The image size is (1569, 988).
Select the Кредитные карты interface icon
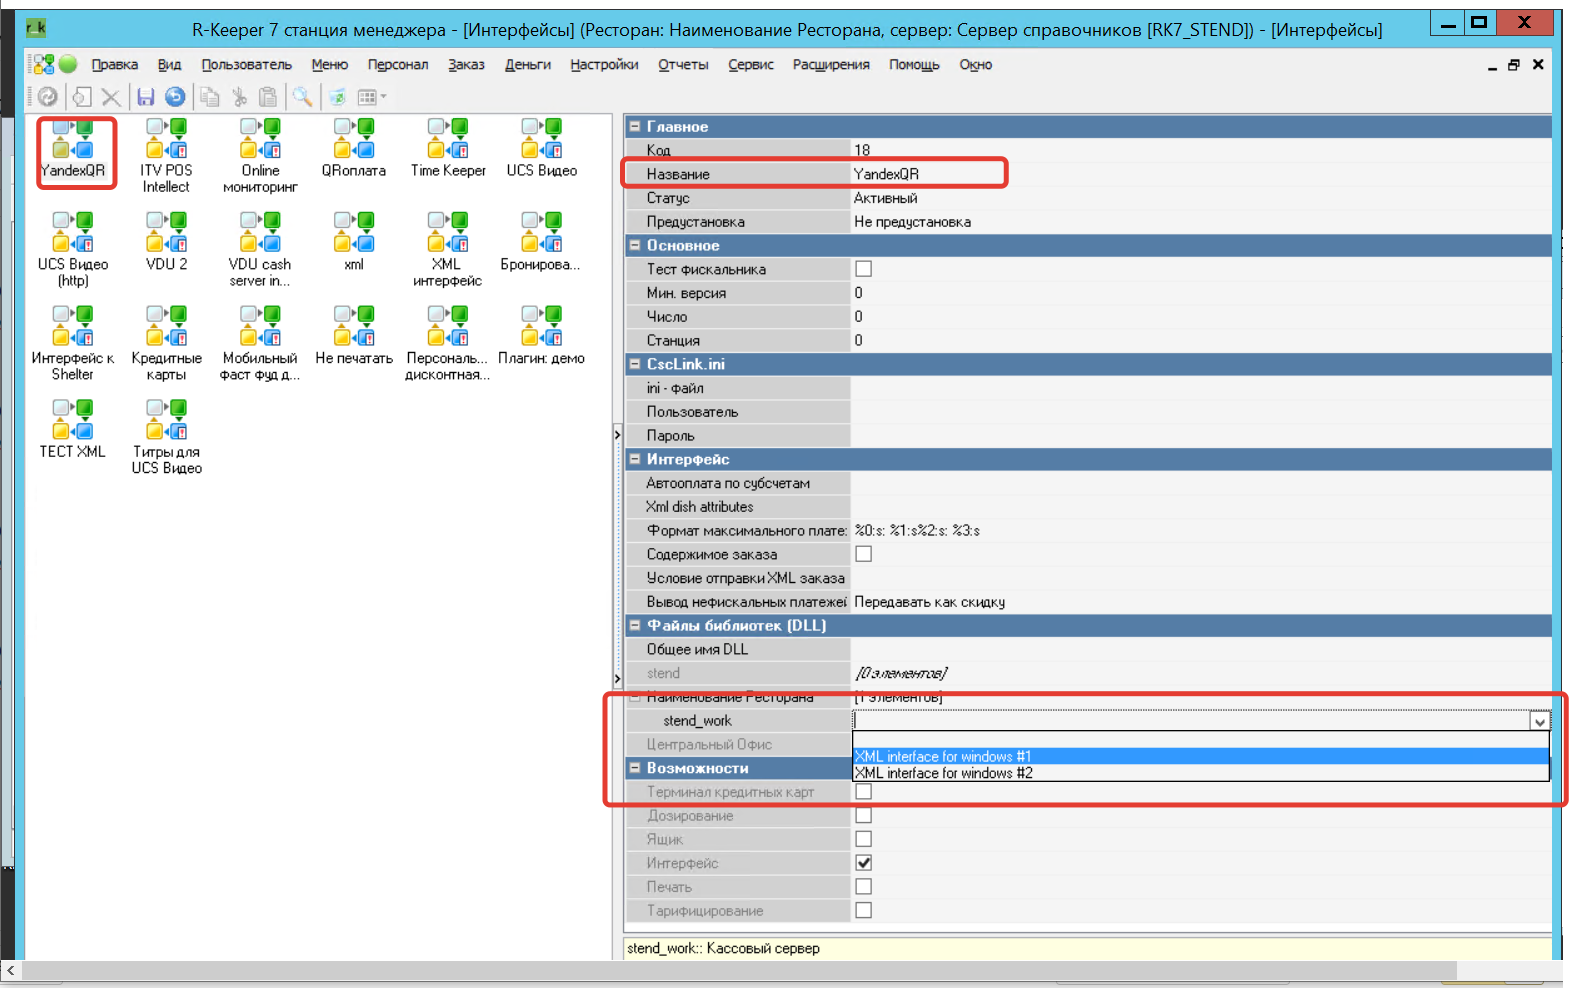point(166,327)
